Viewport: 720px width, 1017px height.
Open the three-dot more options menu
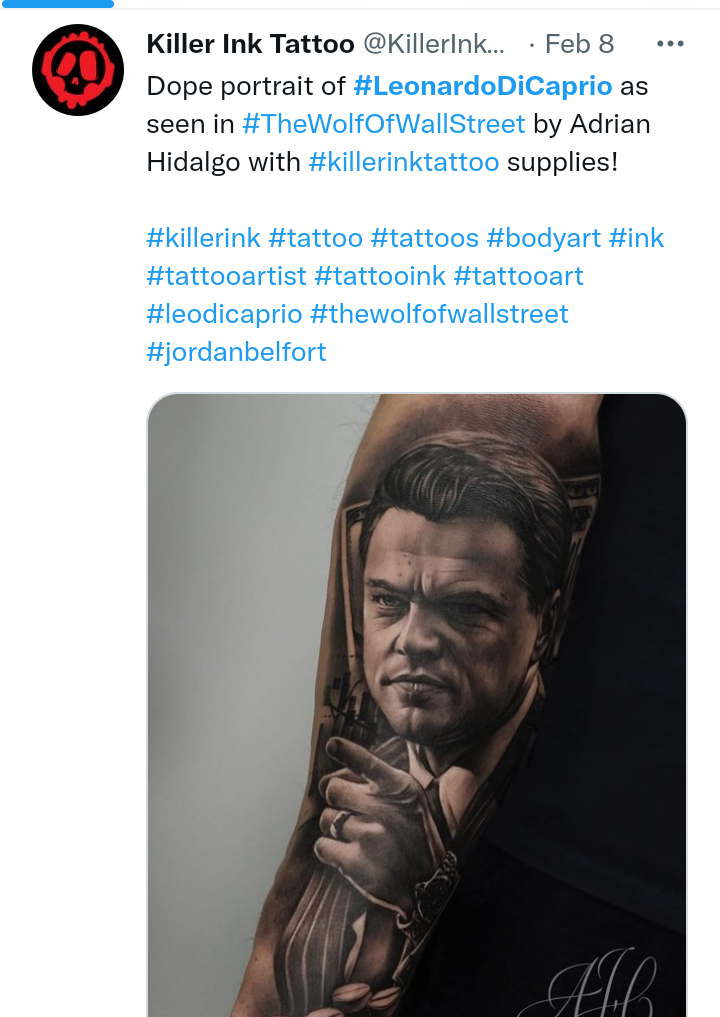pyautogui.click(x=670, y=44)
